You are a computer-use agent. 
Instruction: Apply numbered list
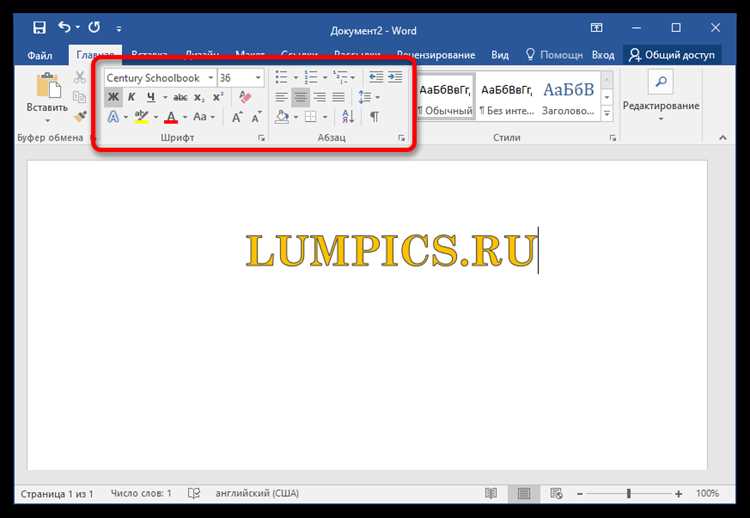tap(311, 77)
